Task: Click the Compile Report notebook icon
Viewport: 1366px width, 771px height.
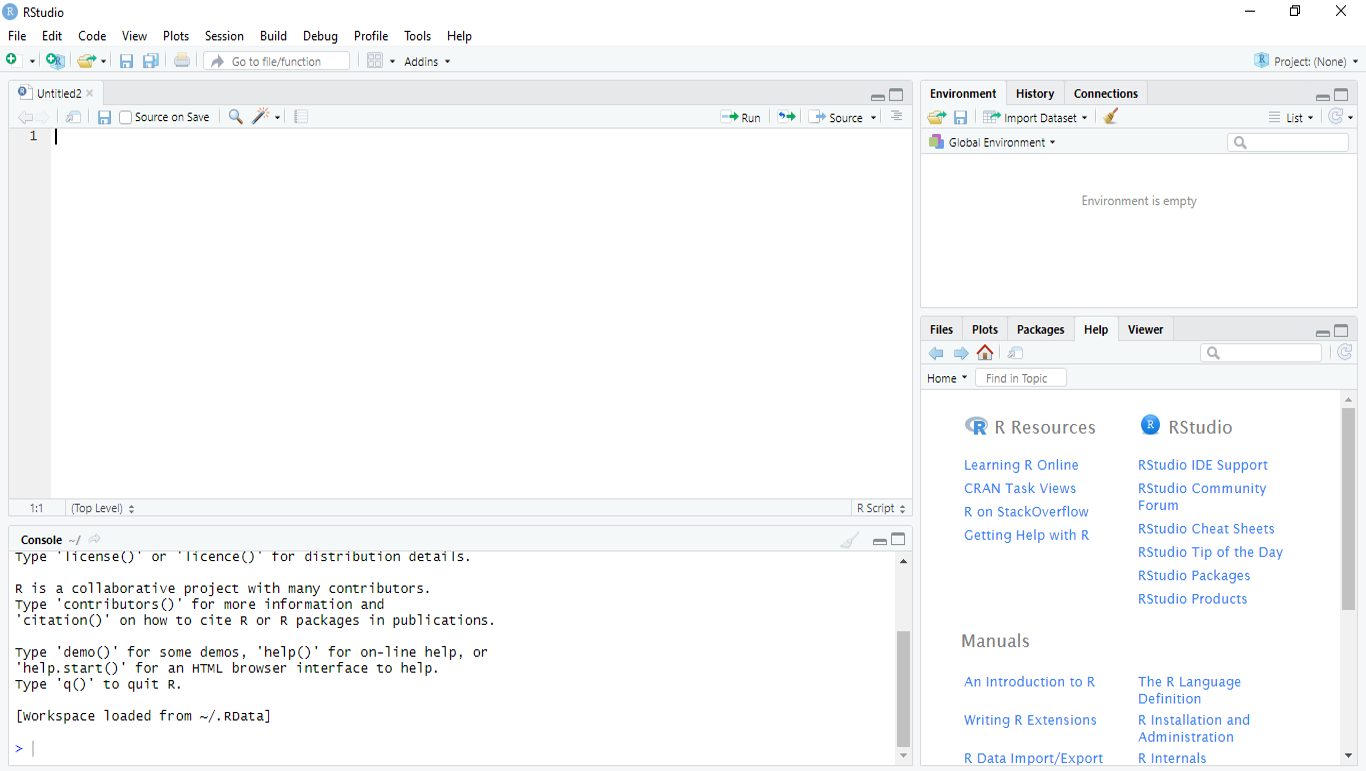Action: [301, 117]
